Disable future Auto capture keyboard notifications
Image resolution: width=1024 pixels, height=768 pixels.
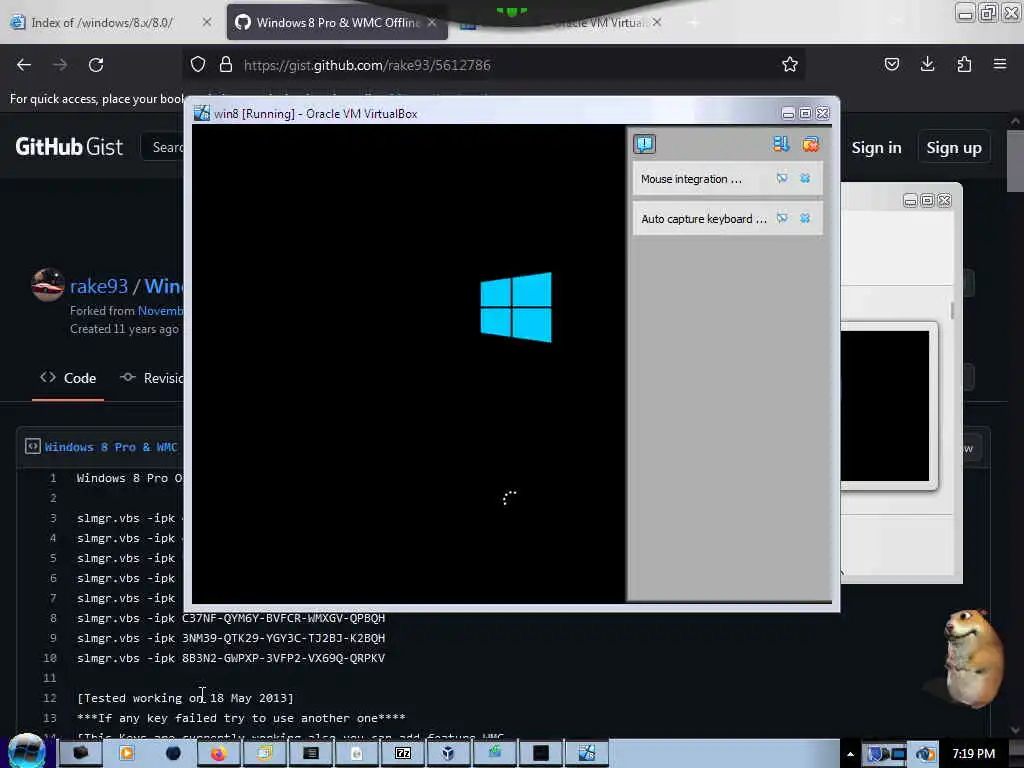(x=782, y=218)
